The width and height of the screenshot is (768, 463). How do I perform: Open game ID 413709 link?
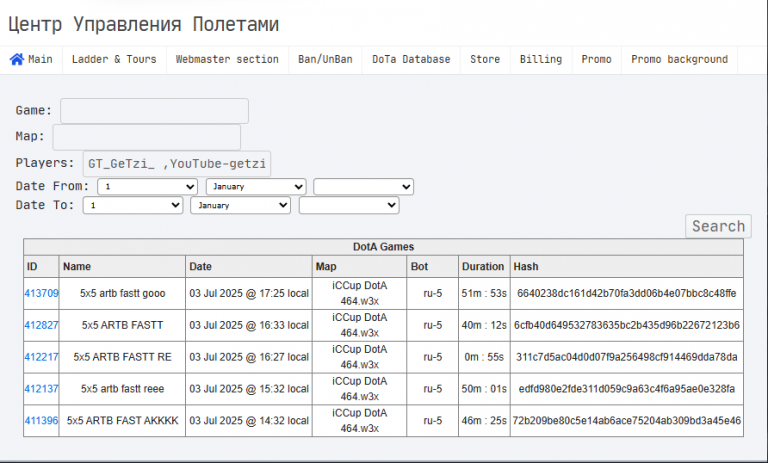(42, 293)
